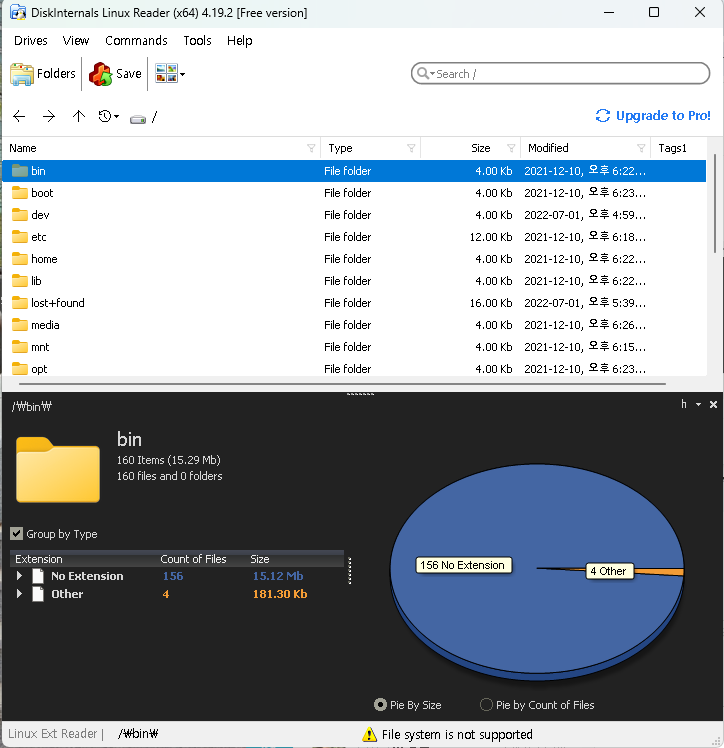The image size is (724, 748).
Task: Open the preview panel options dropdown
Action: pos(698,405)
